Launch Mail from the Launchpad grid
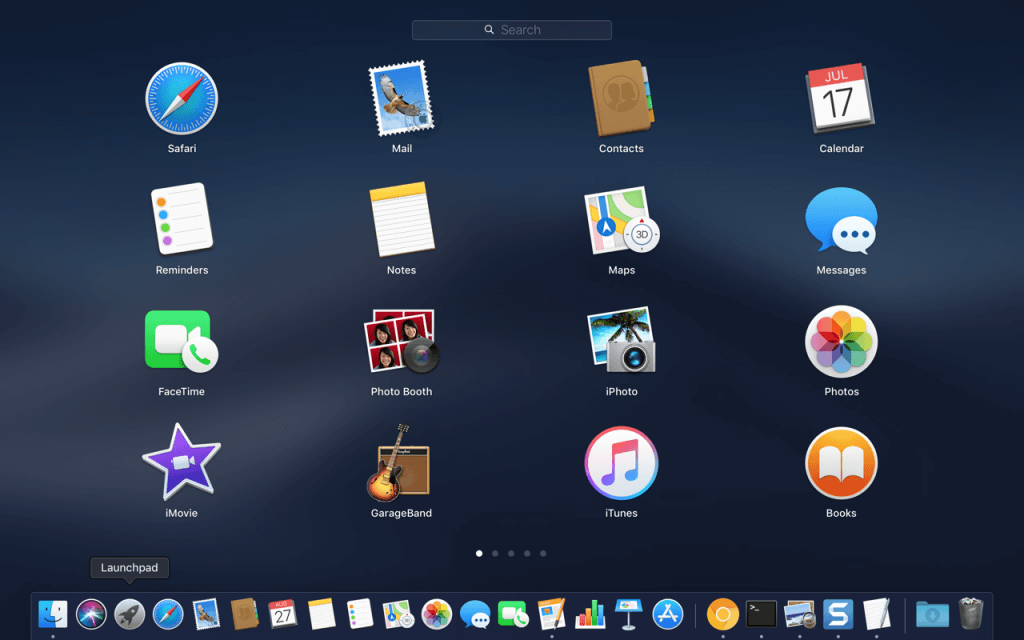The image size is (1024, 640). (x=401, y=99)
